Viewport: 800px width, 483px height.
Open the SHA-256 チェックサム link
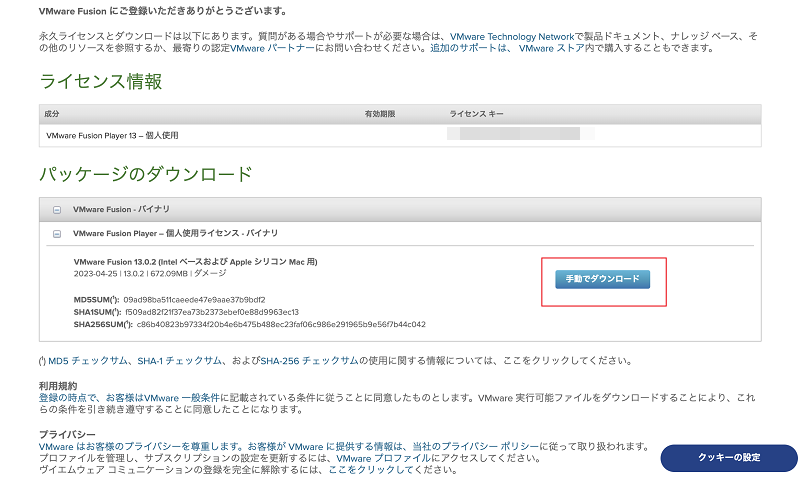pyautogui.click(x=310, y=361)
